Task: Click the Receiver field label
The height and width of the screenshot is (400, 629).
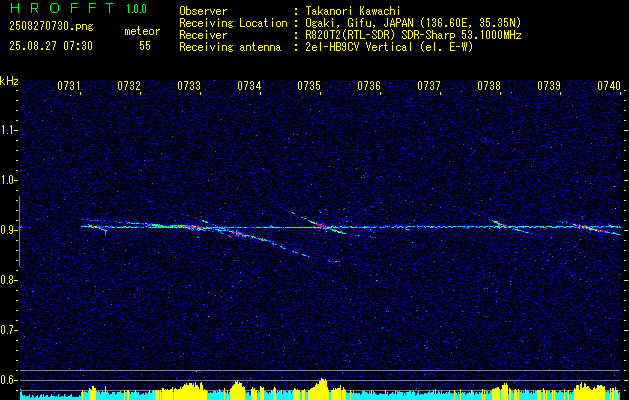Action: click(203, 35)
